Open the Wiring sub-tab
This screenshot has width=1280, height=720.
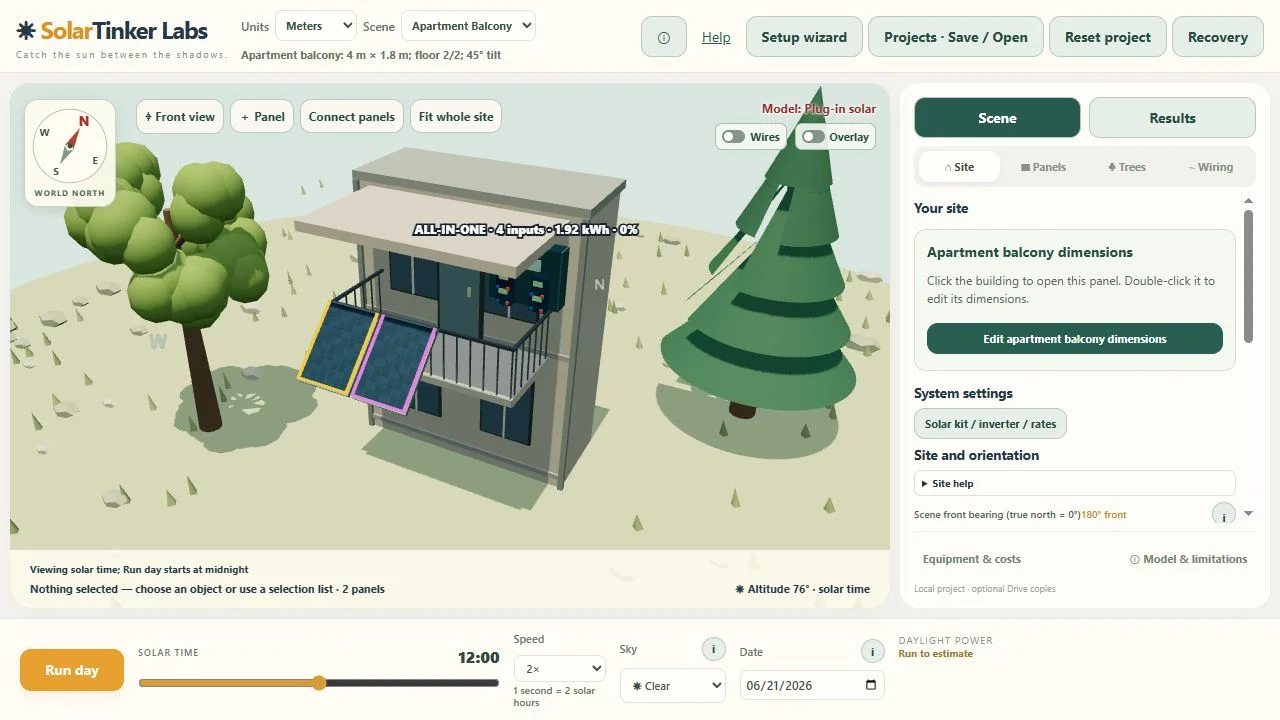tap(1210, 167)
